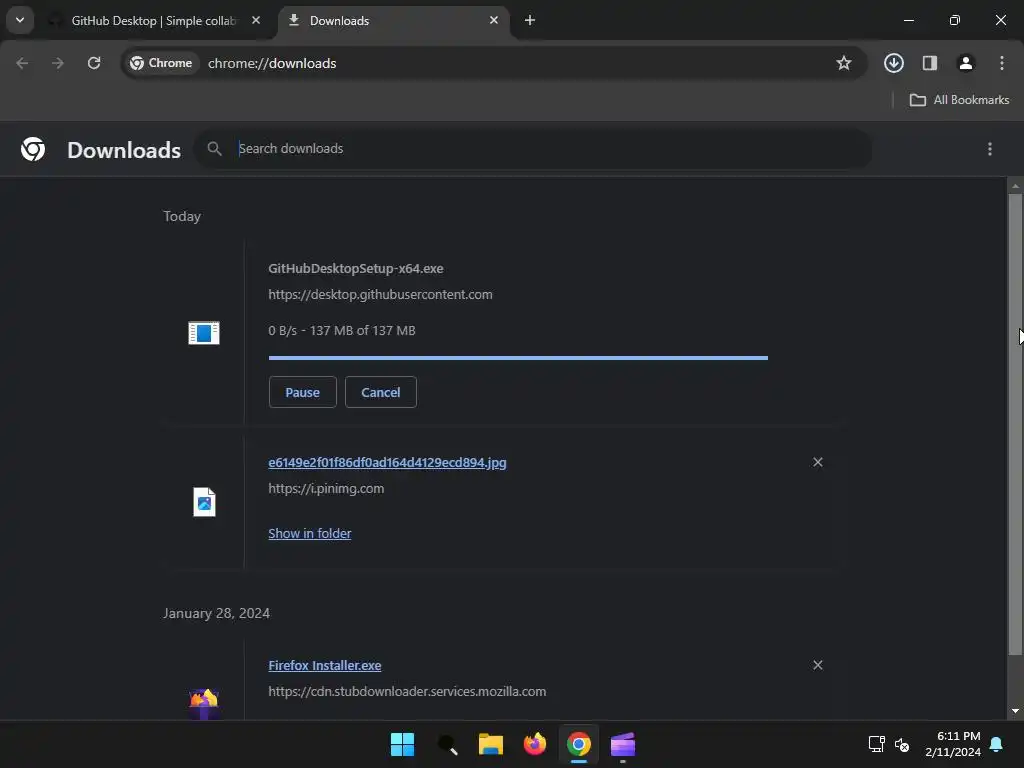1024x768 pixels.
Task: Open the clock showing 6:11 PM
Action: click(x=953, y=744)
